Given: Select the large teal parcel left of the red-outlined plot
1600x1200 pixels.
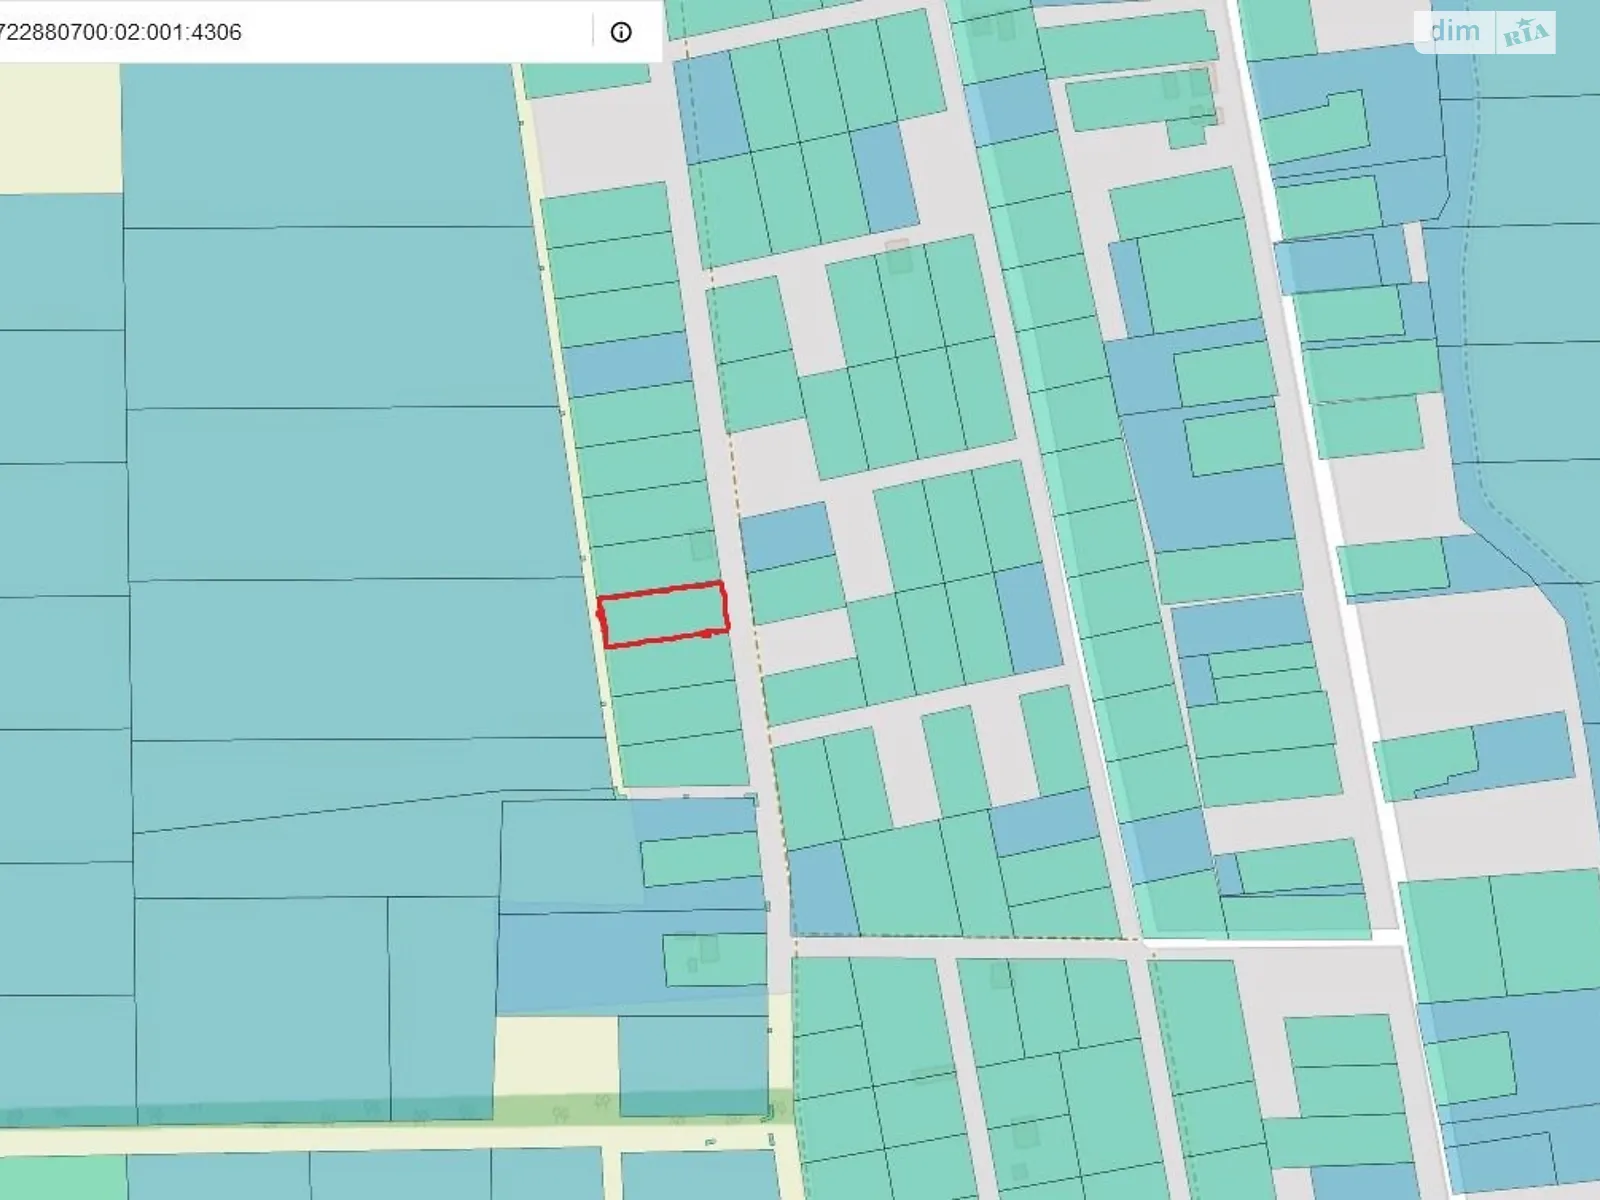Looking at the screenshot, I should click(x=360, y=660).
